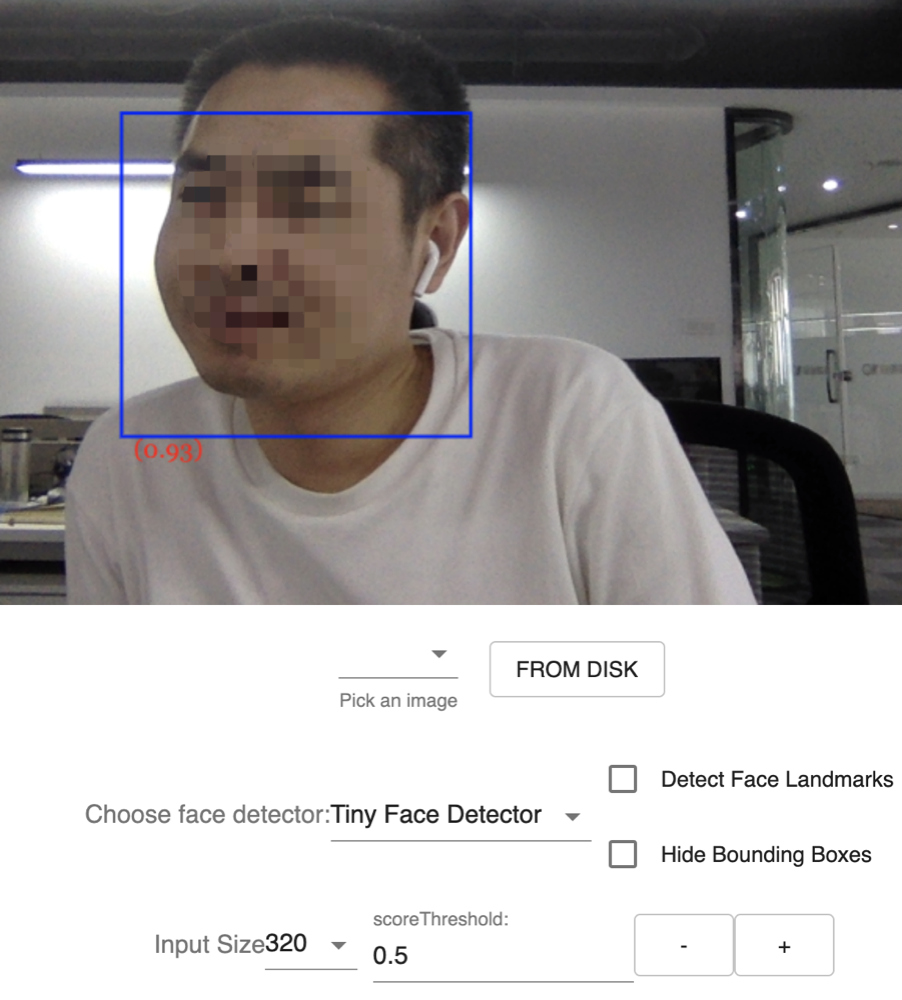Check the Hide Bounding Boxes option
The image size is (902, 1000).
pos(622,855)
